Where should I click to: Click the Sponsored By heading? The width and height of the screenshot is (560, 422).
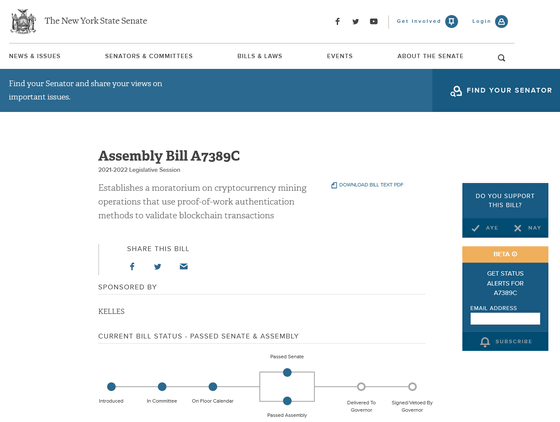point(128,287)
